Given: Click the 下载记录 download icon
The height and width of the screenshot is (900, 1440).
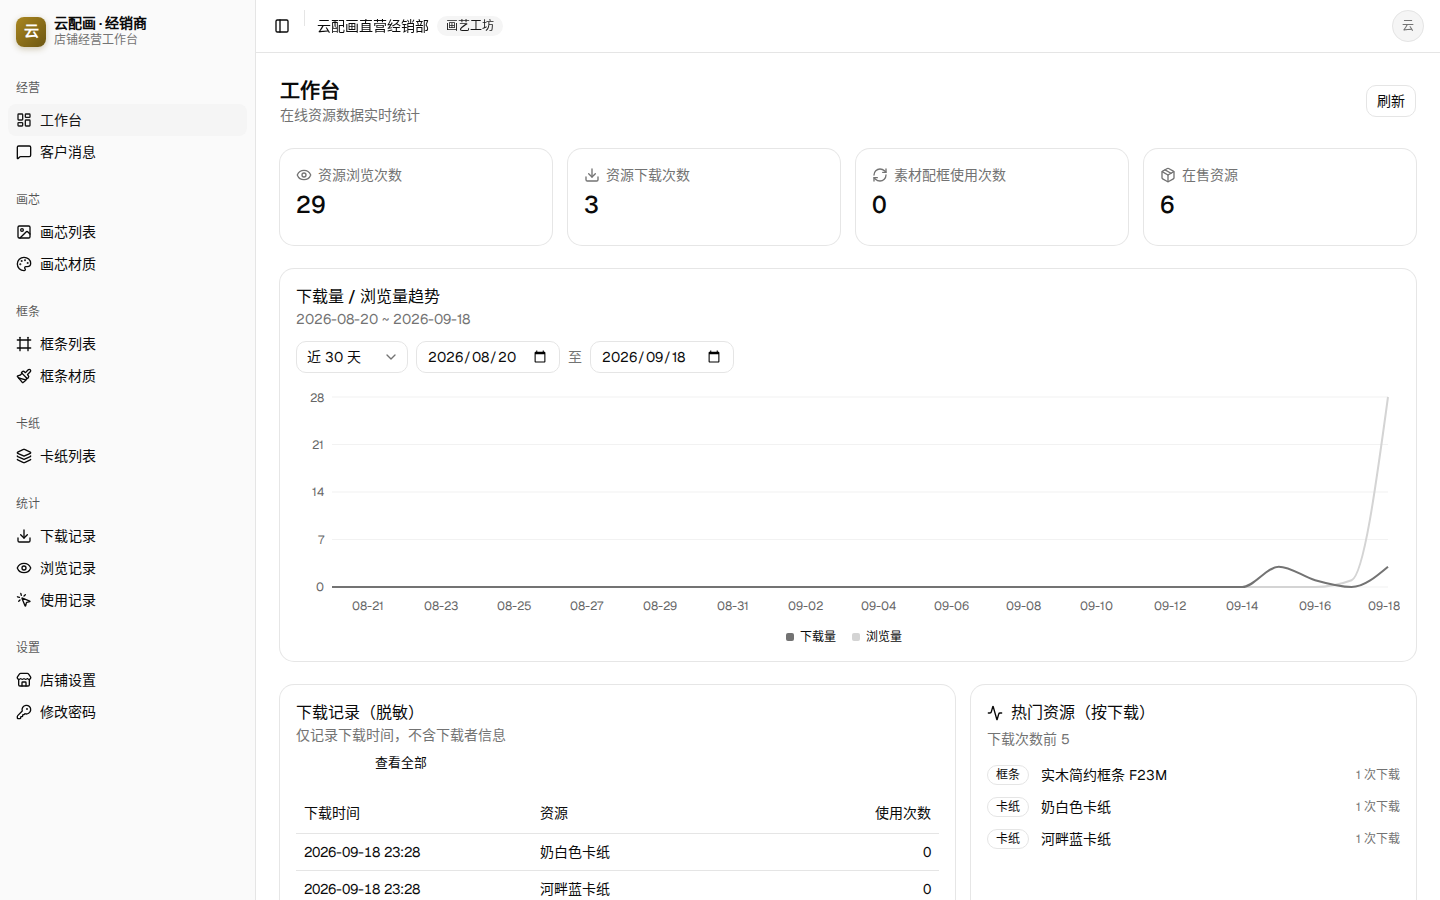Looking at the screenshot, I should click(x=24, y=536).
